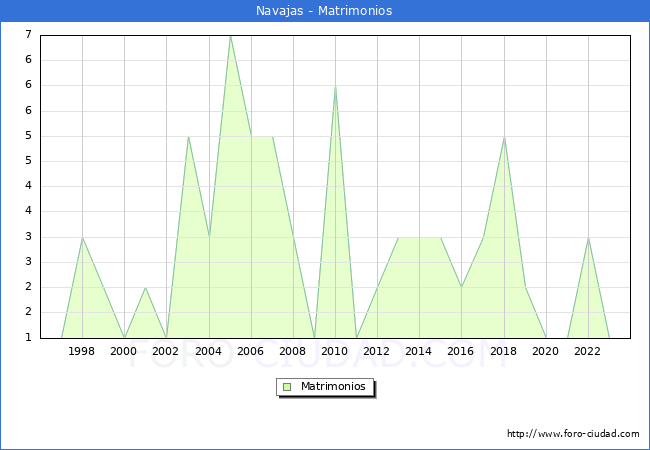Select the 2000 label on the x-axis
This screenshot has height=450, width=650.
pos(124,351)
